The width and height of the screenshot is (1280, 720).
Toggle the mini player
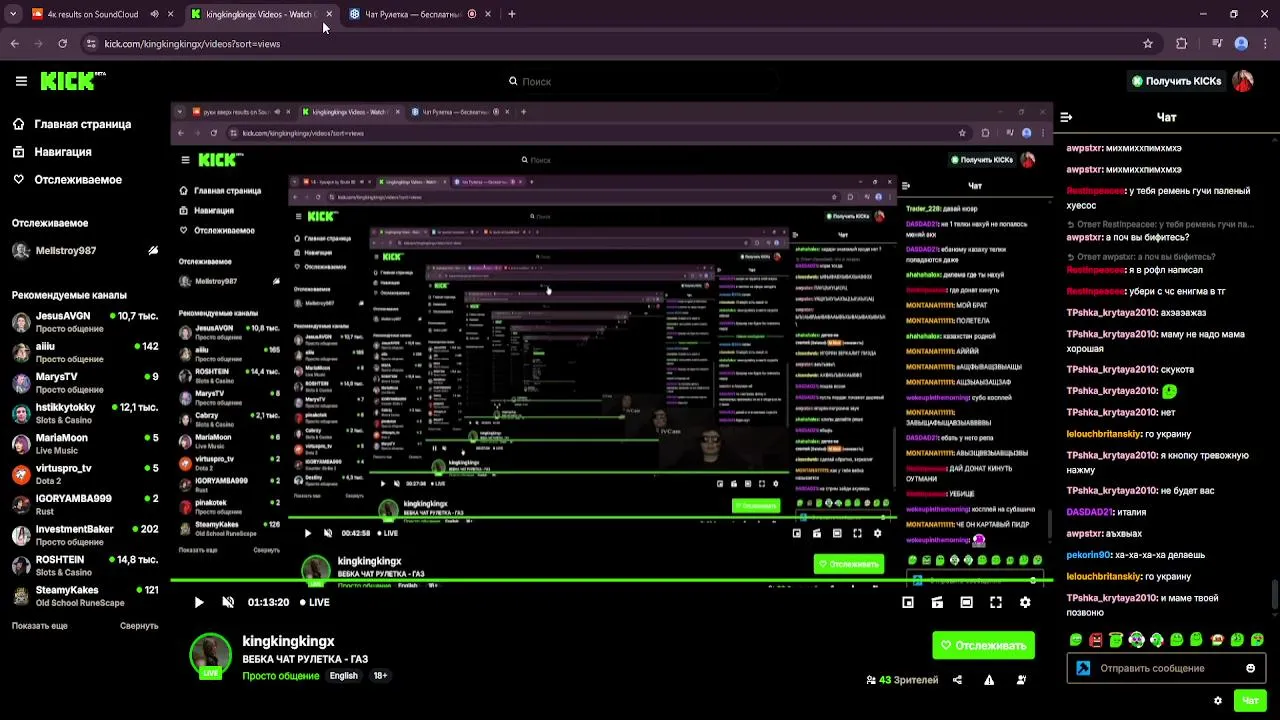[907, 602]
